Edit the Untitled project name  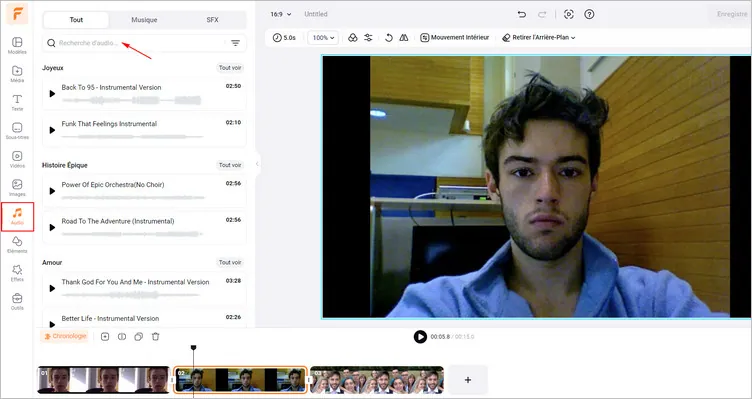316,14
